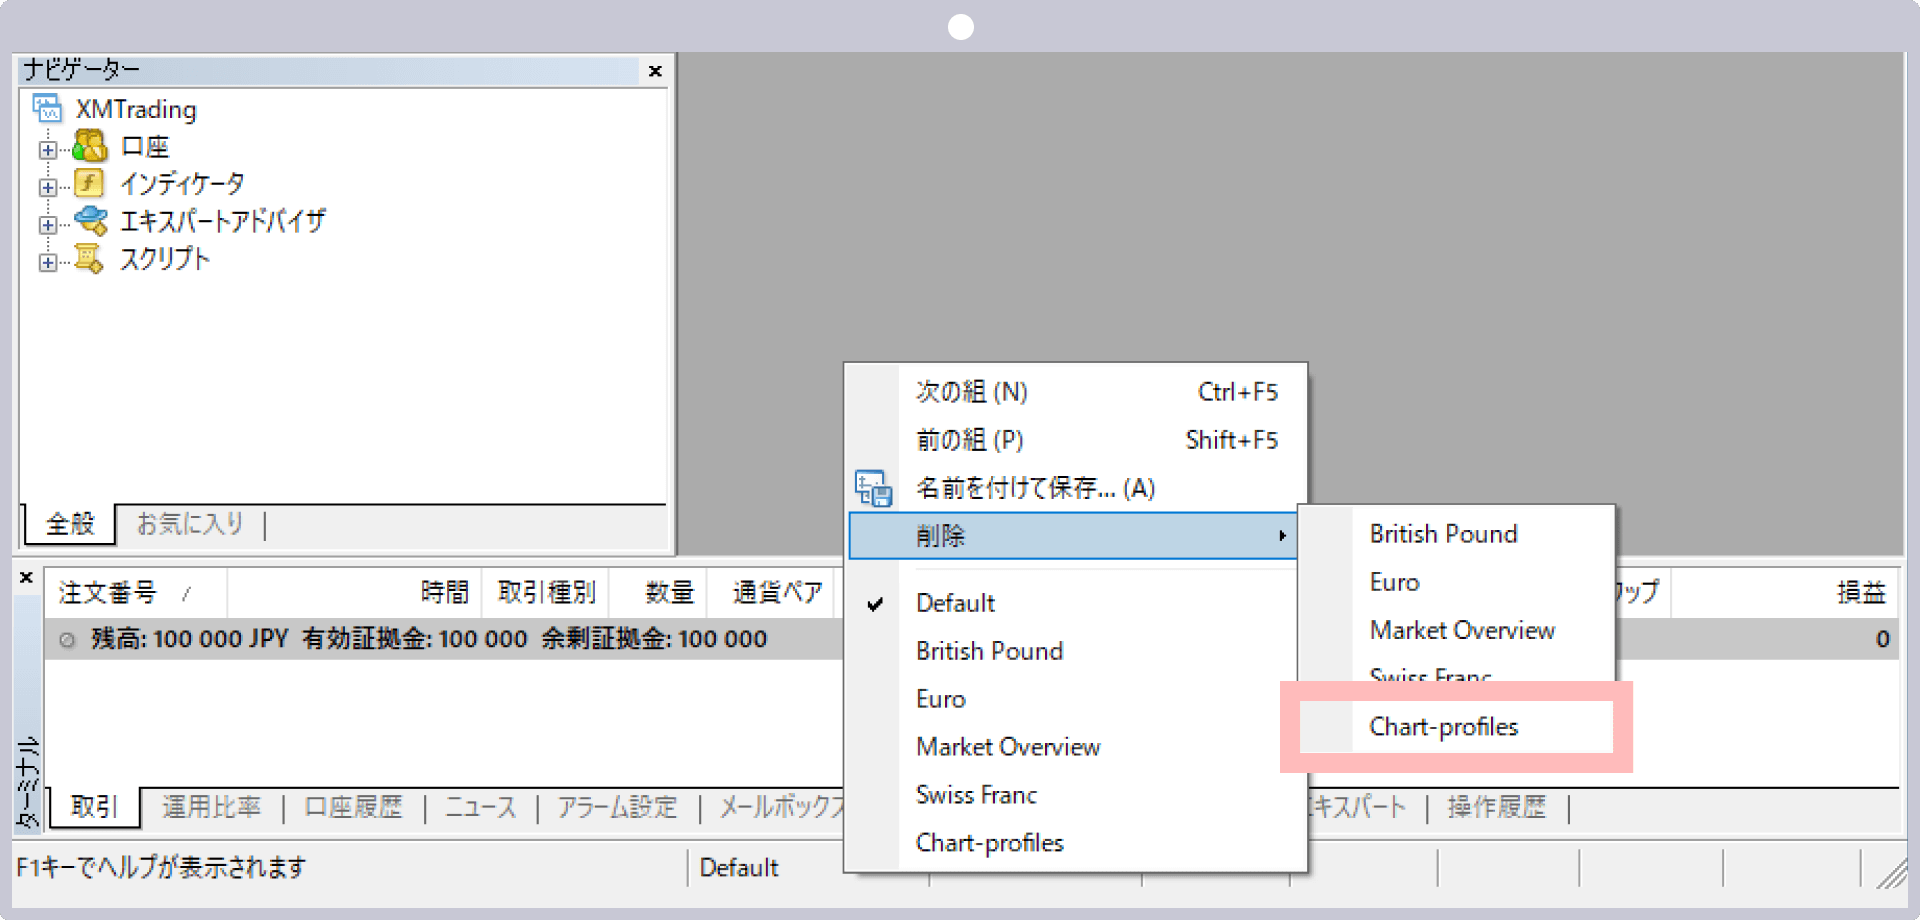Sort by 注文番号 column header
This screenshot has width=1920, height=920.
[108, 593]
